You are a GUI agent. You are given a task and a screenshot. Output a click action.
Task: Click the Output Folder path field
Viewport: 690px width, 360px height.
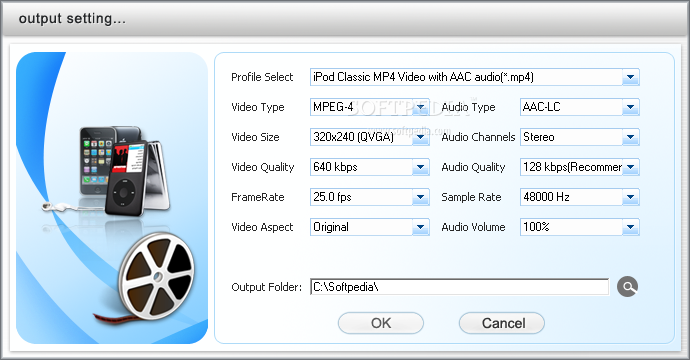(x=460, y=287)
